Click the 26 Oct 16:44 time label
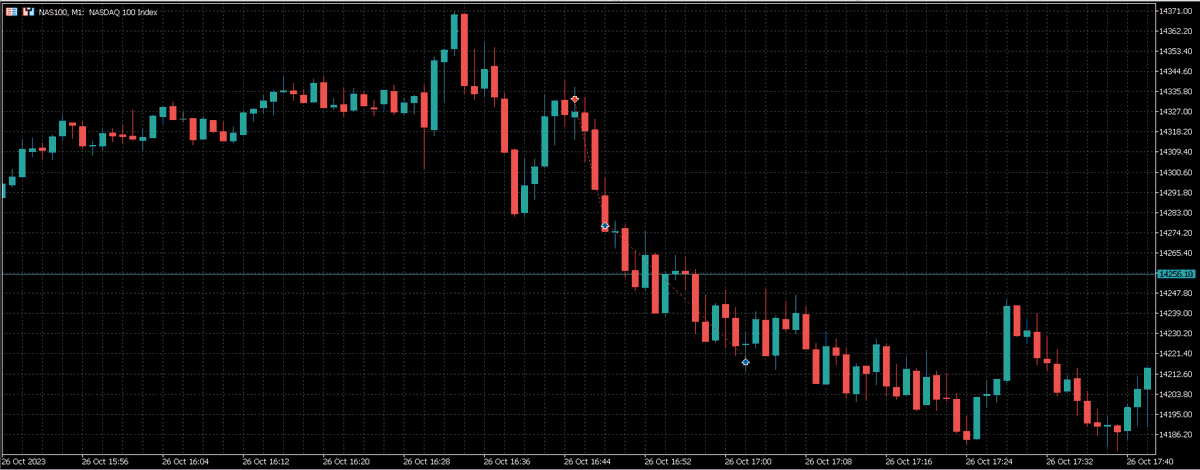 click(587, 462)
